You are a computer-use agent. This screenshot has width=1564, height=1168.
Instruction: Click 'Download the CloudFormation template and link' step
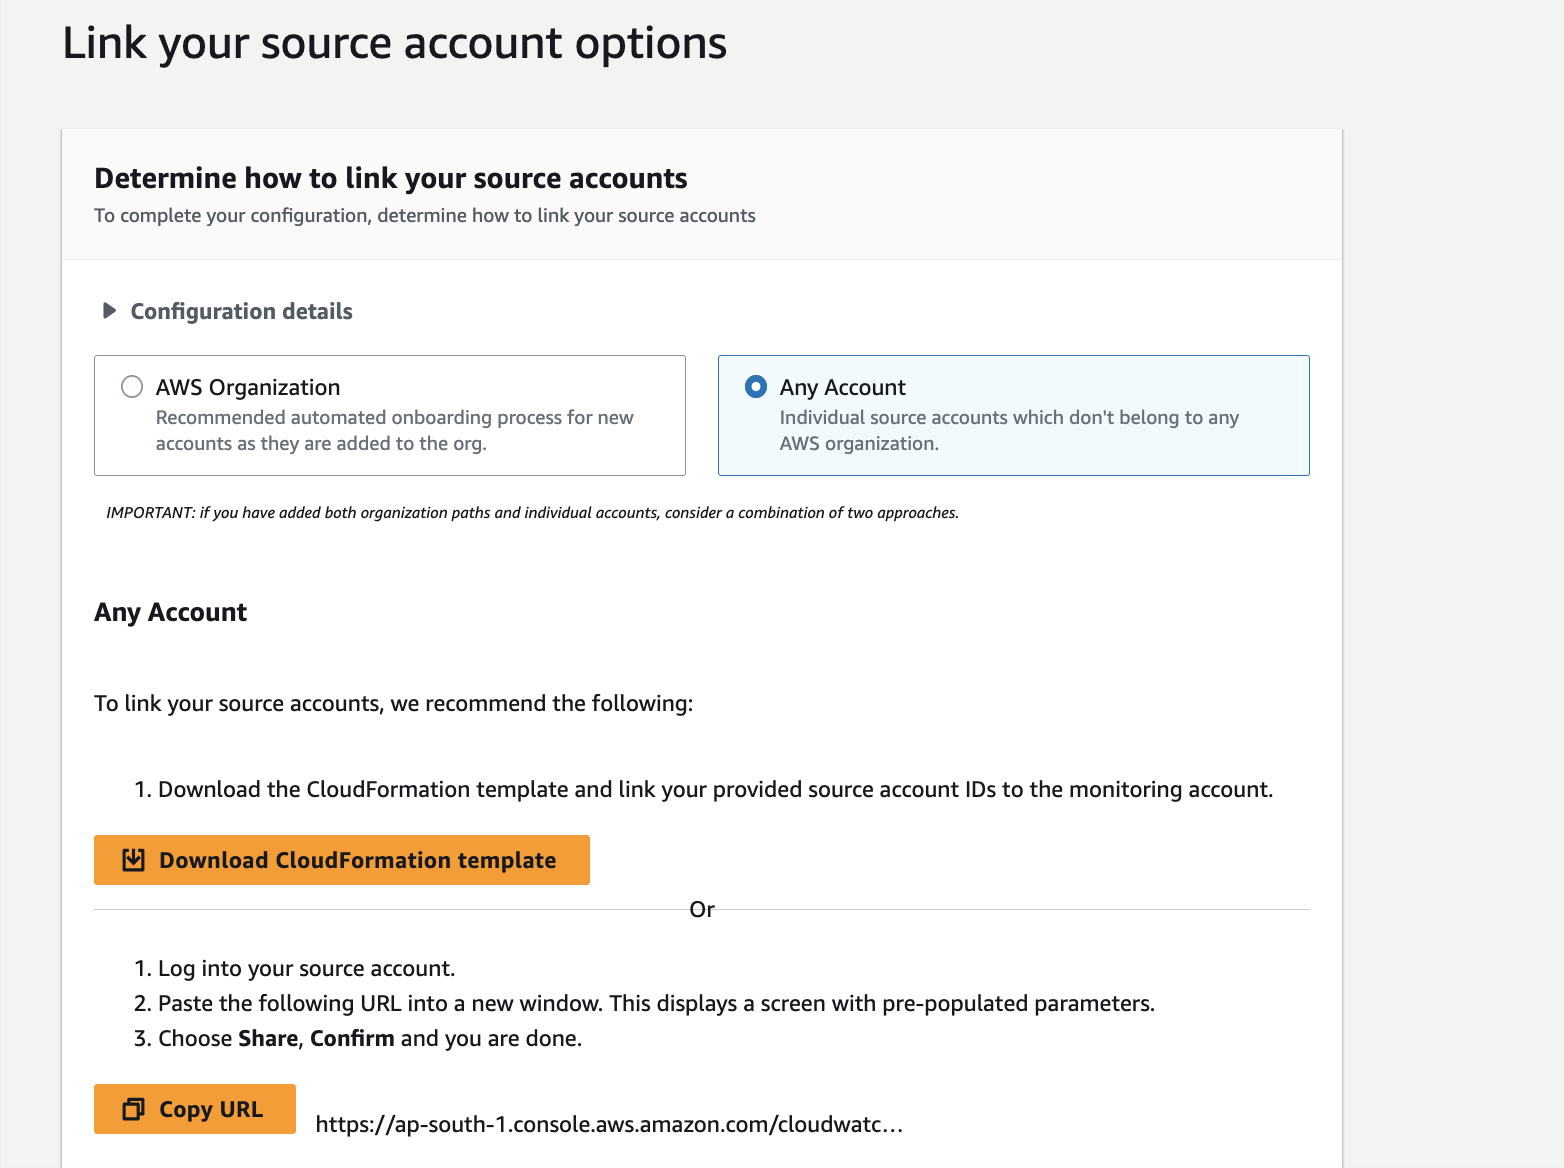pyautogui.click(x=715, y=789)
